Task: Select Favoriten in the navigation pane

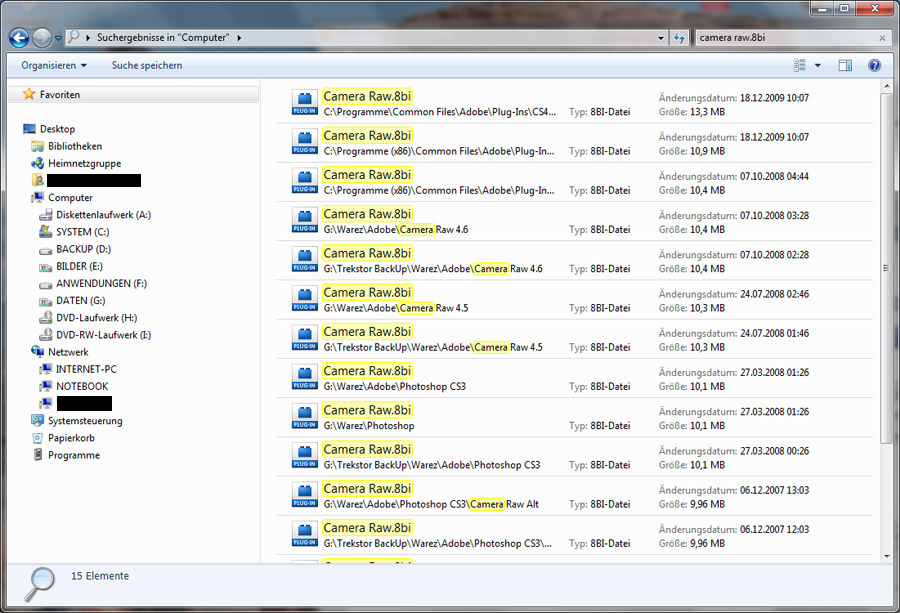Action: coord(133,95)
